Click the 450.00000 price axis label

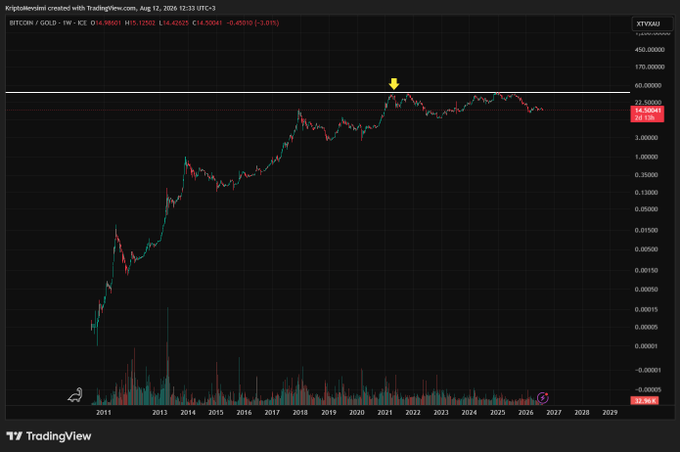click(x=649, y=50)
